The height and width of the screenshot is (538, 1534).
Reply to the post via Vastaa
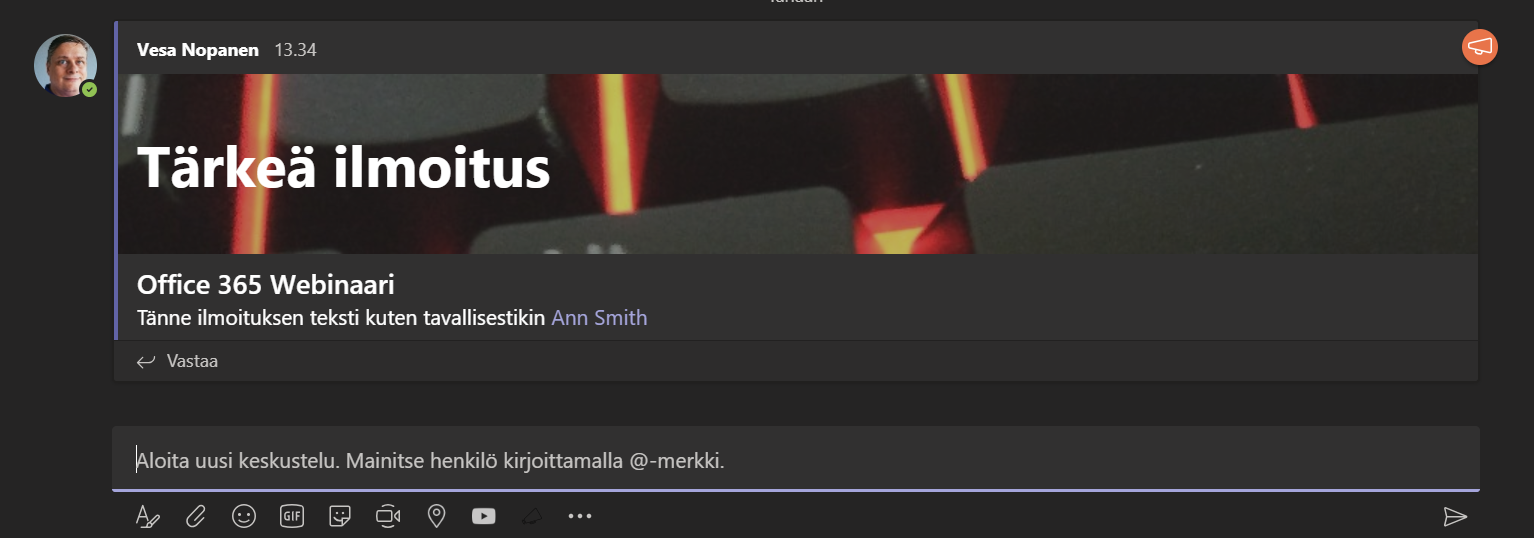(177, 361)
